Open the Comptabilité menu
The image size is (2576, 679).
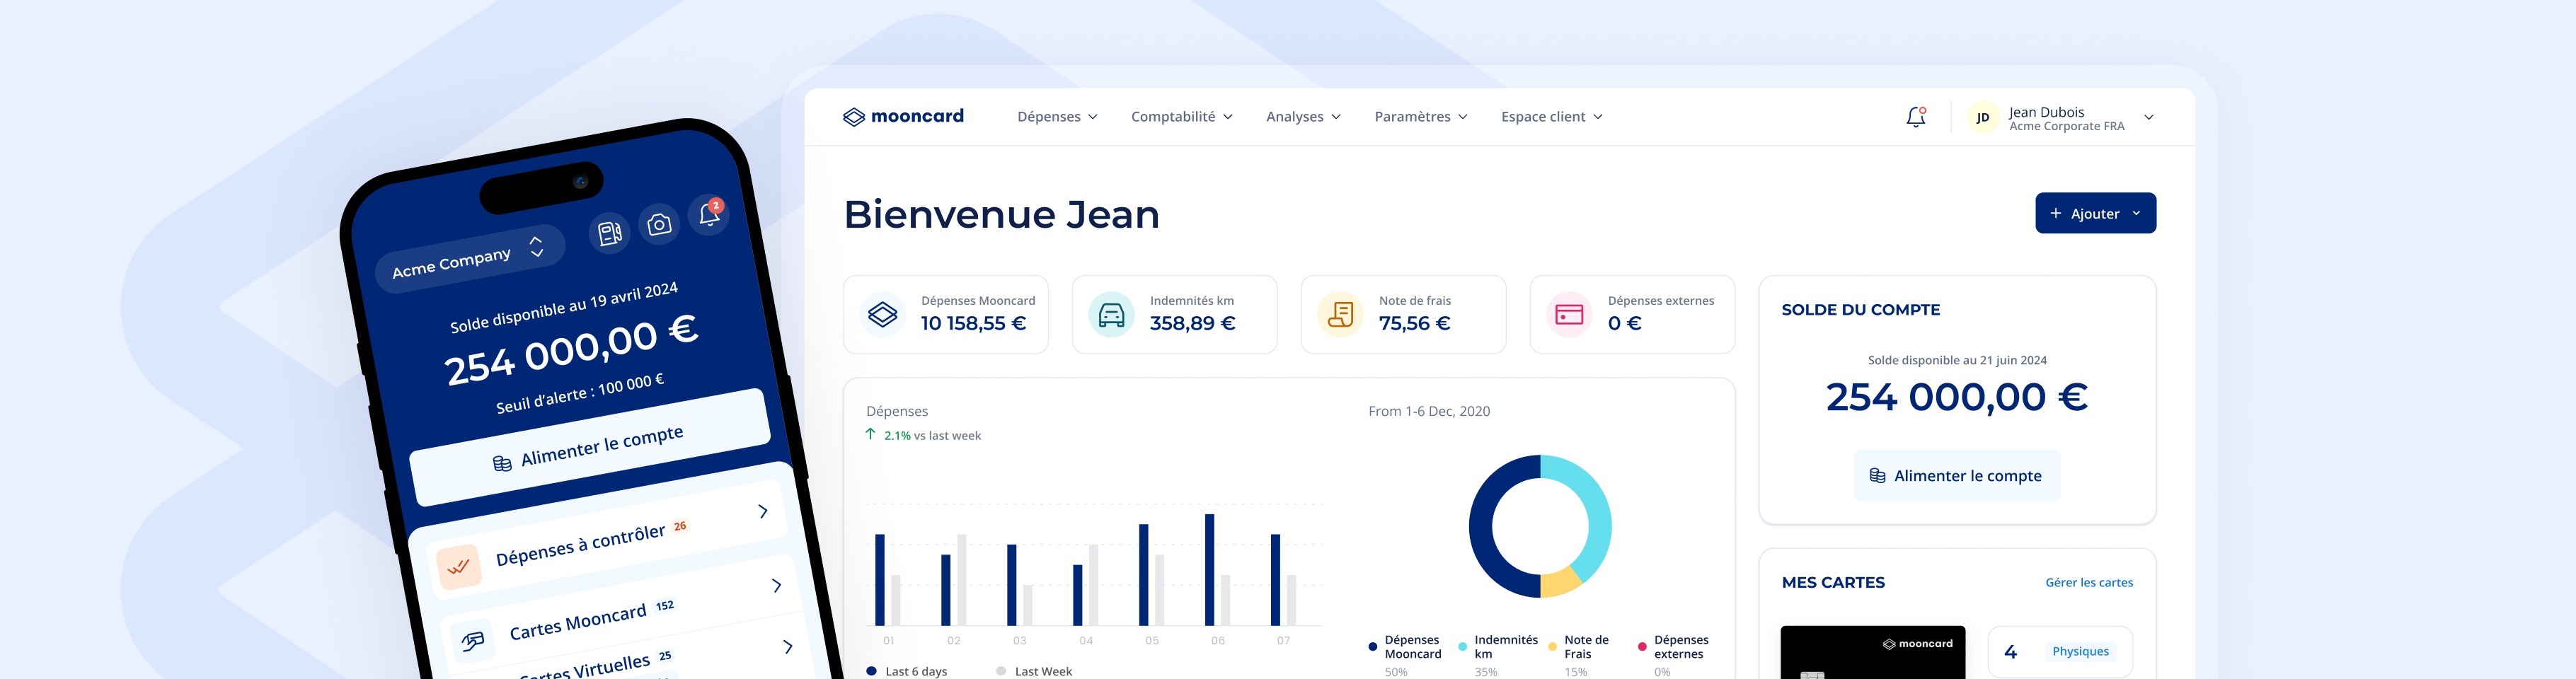tap(1181, 117)
